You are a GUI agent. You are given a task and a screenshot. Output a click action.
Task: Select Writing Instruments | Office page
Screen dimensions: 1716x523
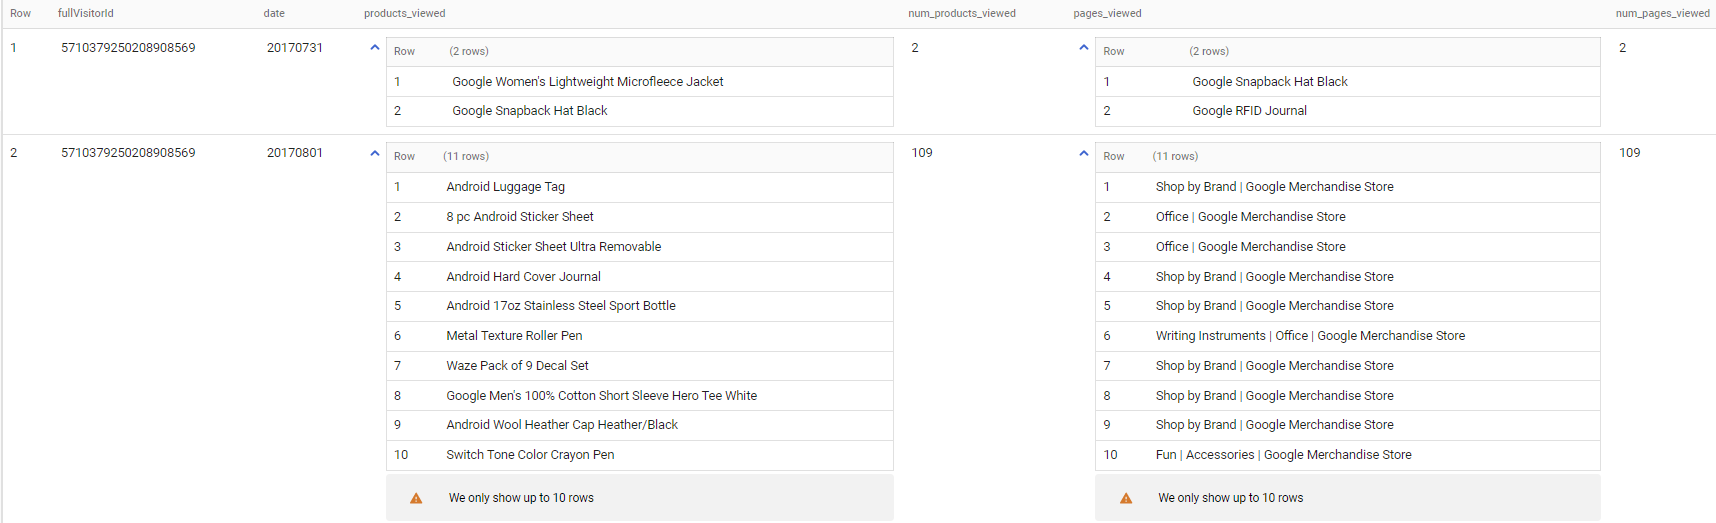point(1310,336)
